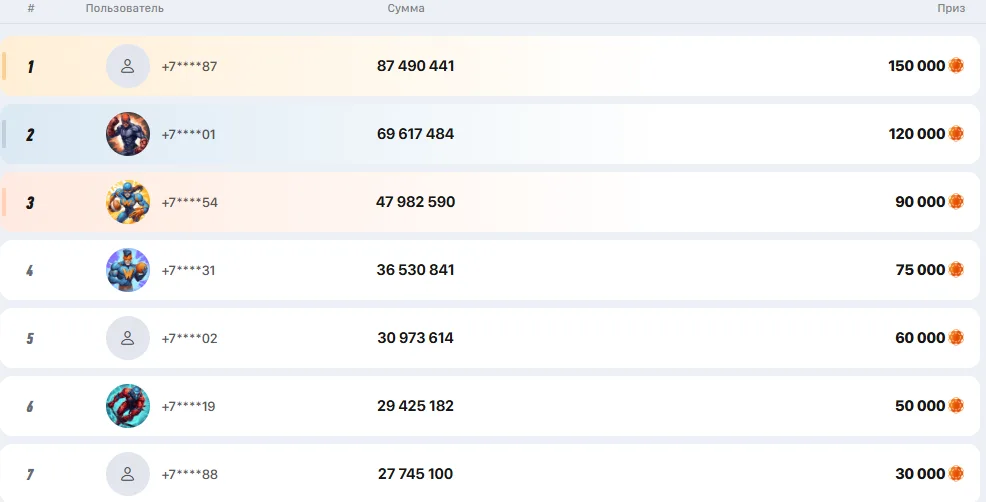Select the rank 5 leaderboard row number

coord(30,338)
